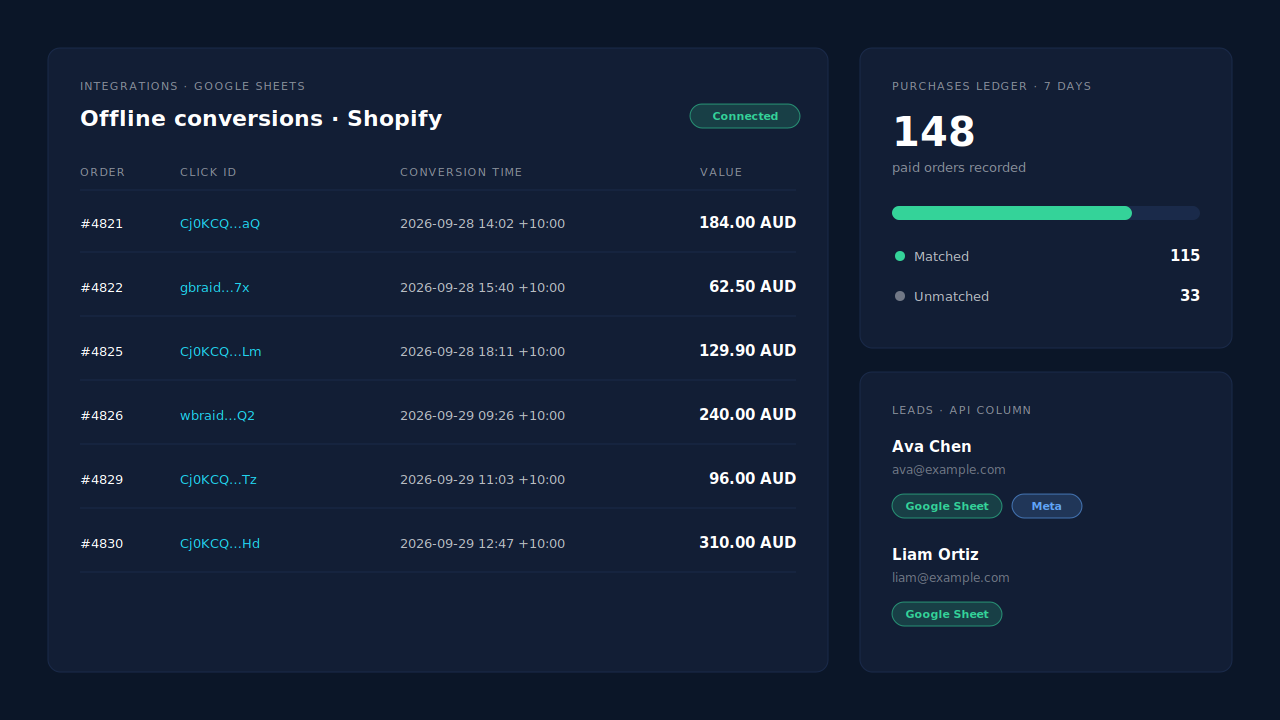The height and width of the screenshot is (720, 1280).
Task: Click Liam Ortiz's Google Sheet tag
Action: [x=947, y=614]
